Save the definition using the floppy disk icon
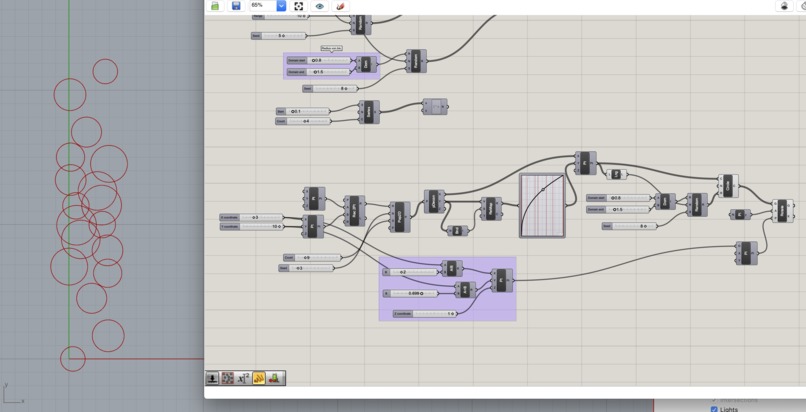 click(236, 6)
